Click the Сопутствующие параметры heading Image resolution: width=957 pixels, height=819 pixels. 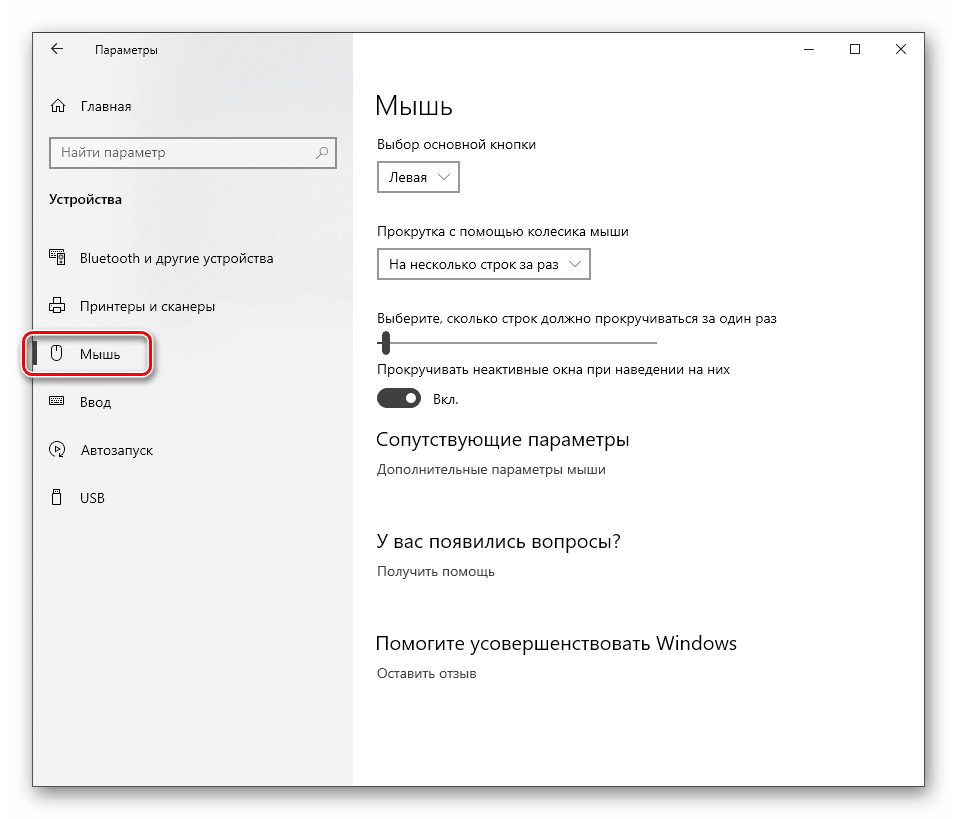coord(502,439)
